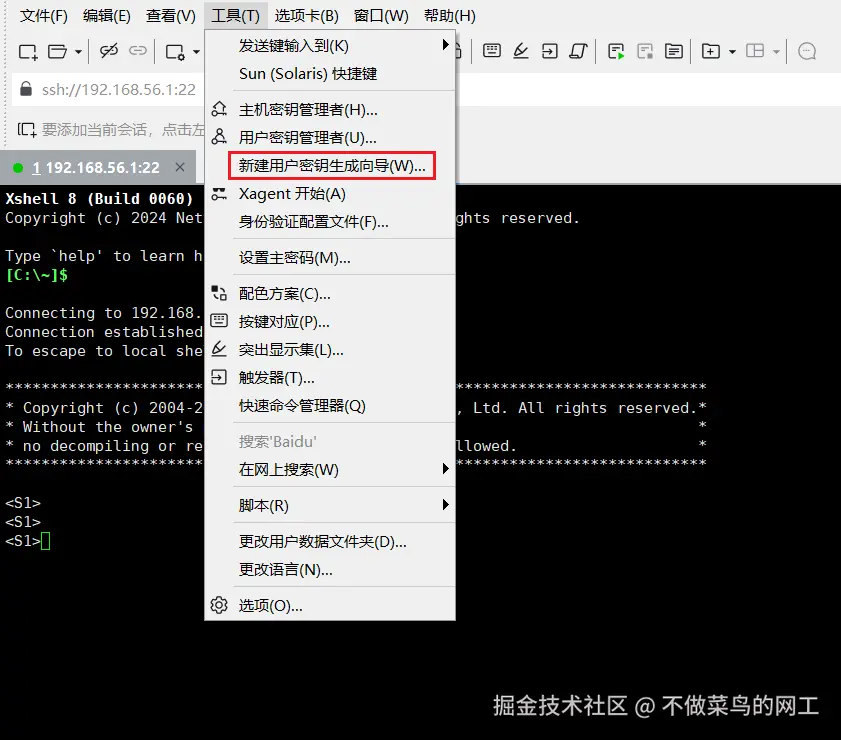Choose 新建用户密钥生成向导(W) menu item

330,166
